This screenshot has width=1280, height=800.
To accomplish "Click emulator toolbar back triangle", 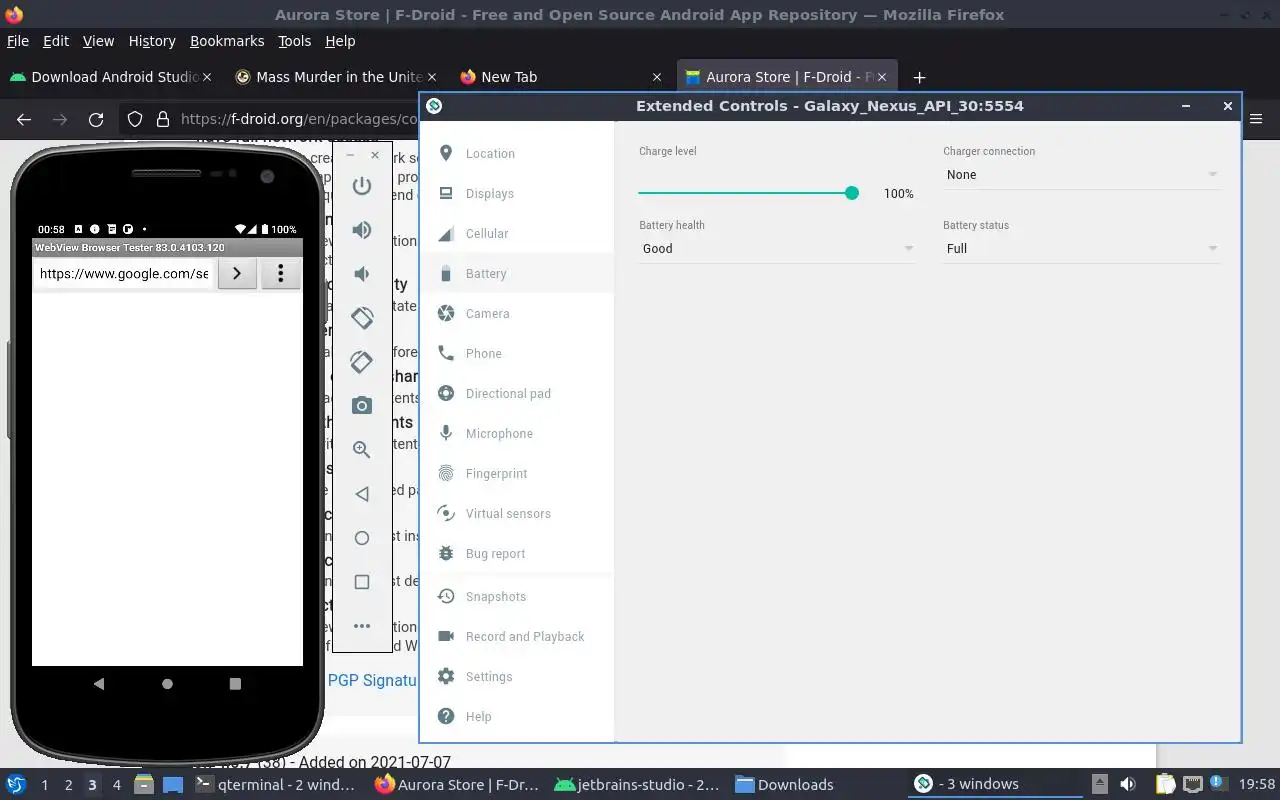I will tap(362, 494).
